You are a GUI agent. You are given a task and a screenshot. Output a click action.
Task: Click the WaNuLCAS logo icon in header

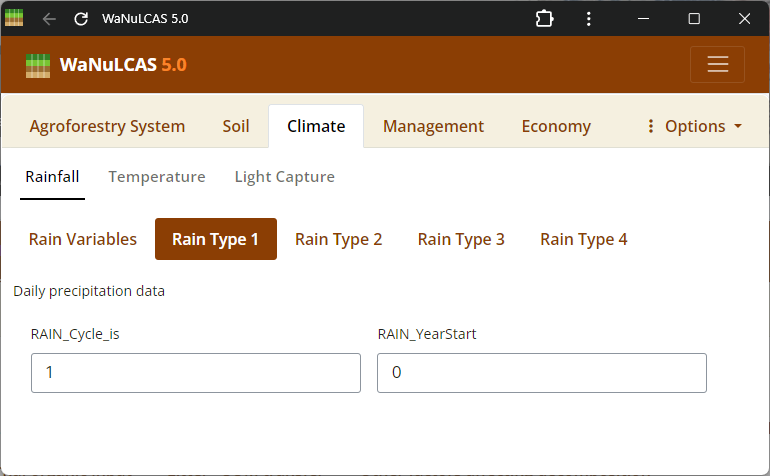pos(38,65)
